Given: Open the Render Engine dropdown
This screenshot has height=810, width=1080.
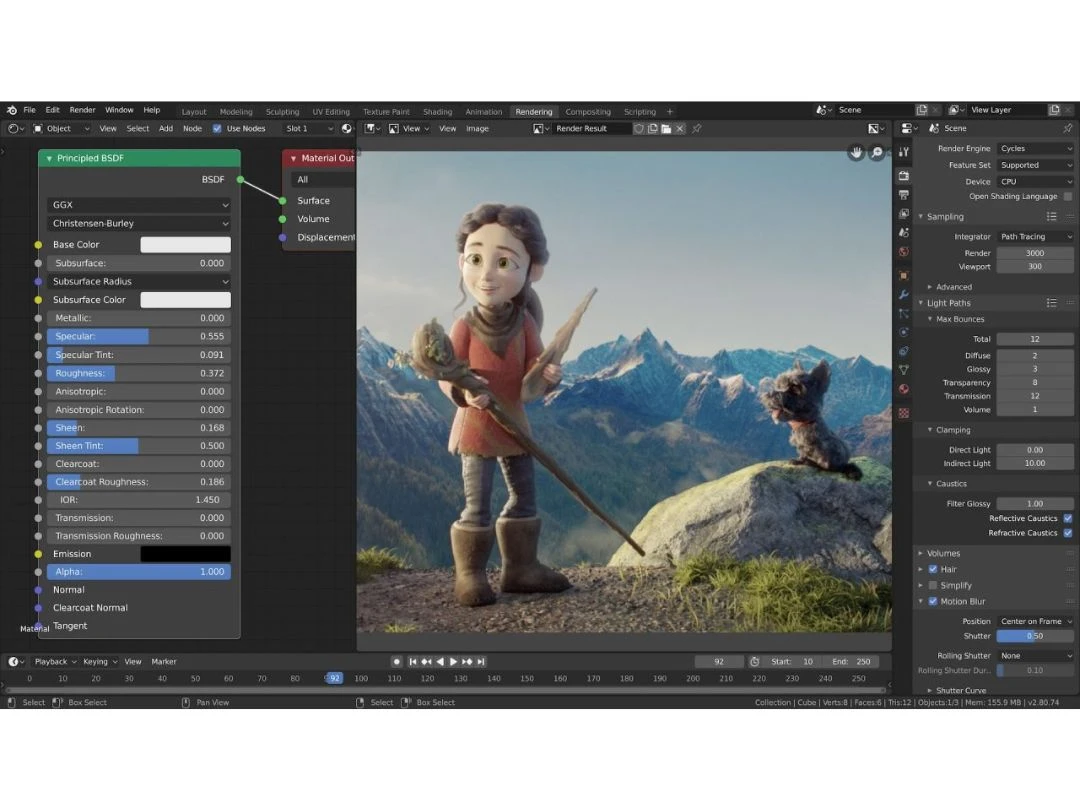Looking at the screenshot, I should point(1035,148).
